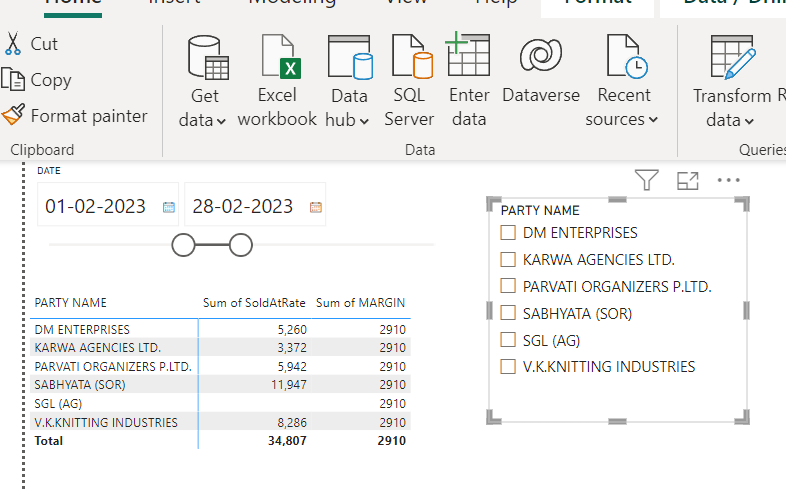Open More options ellipsis on slicer
The height and width of the screenshot is (489, 786).
pyautogui.click(x=728, y=180)
